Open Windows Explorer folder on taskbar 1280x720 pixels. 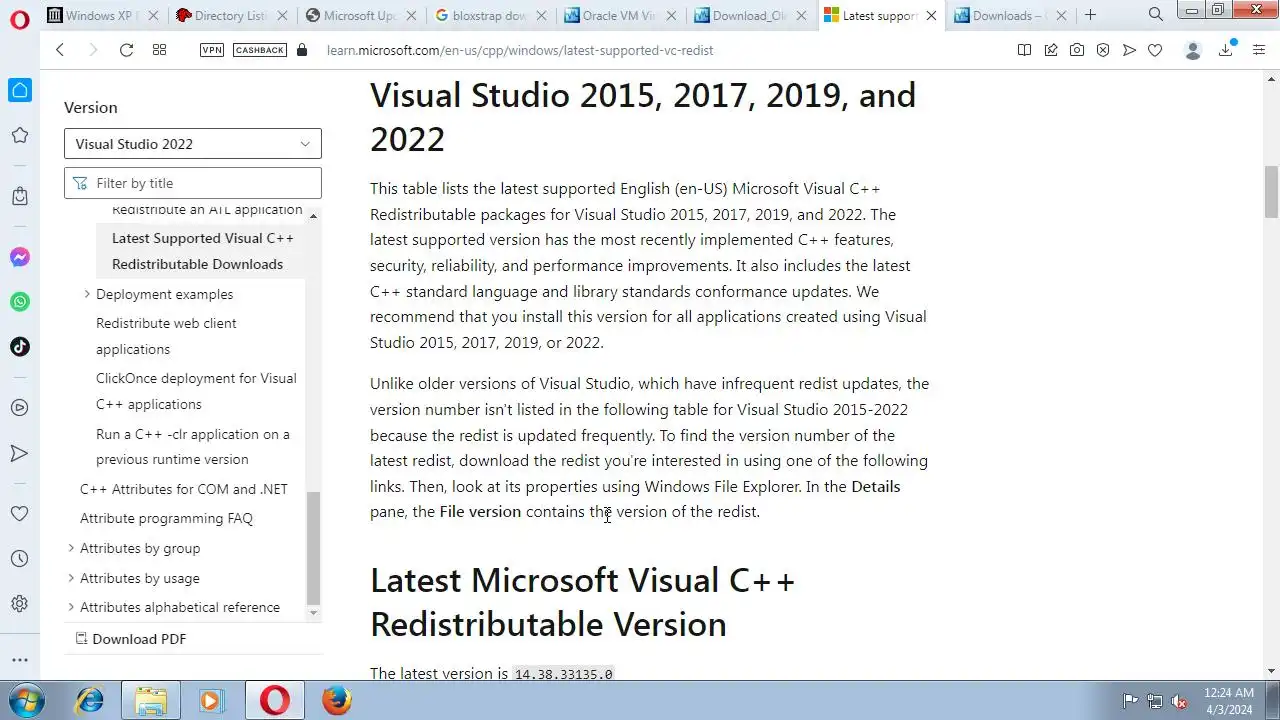151,700
